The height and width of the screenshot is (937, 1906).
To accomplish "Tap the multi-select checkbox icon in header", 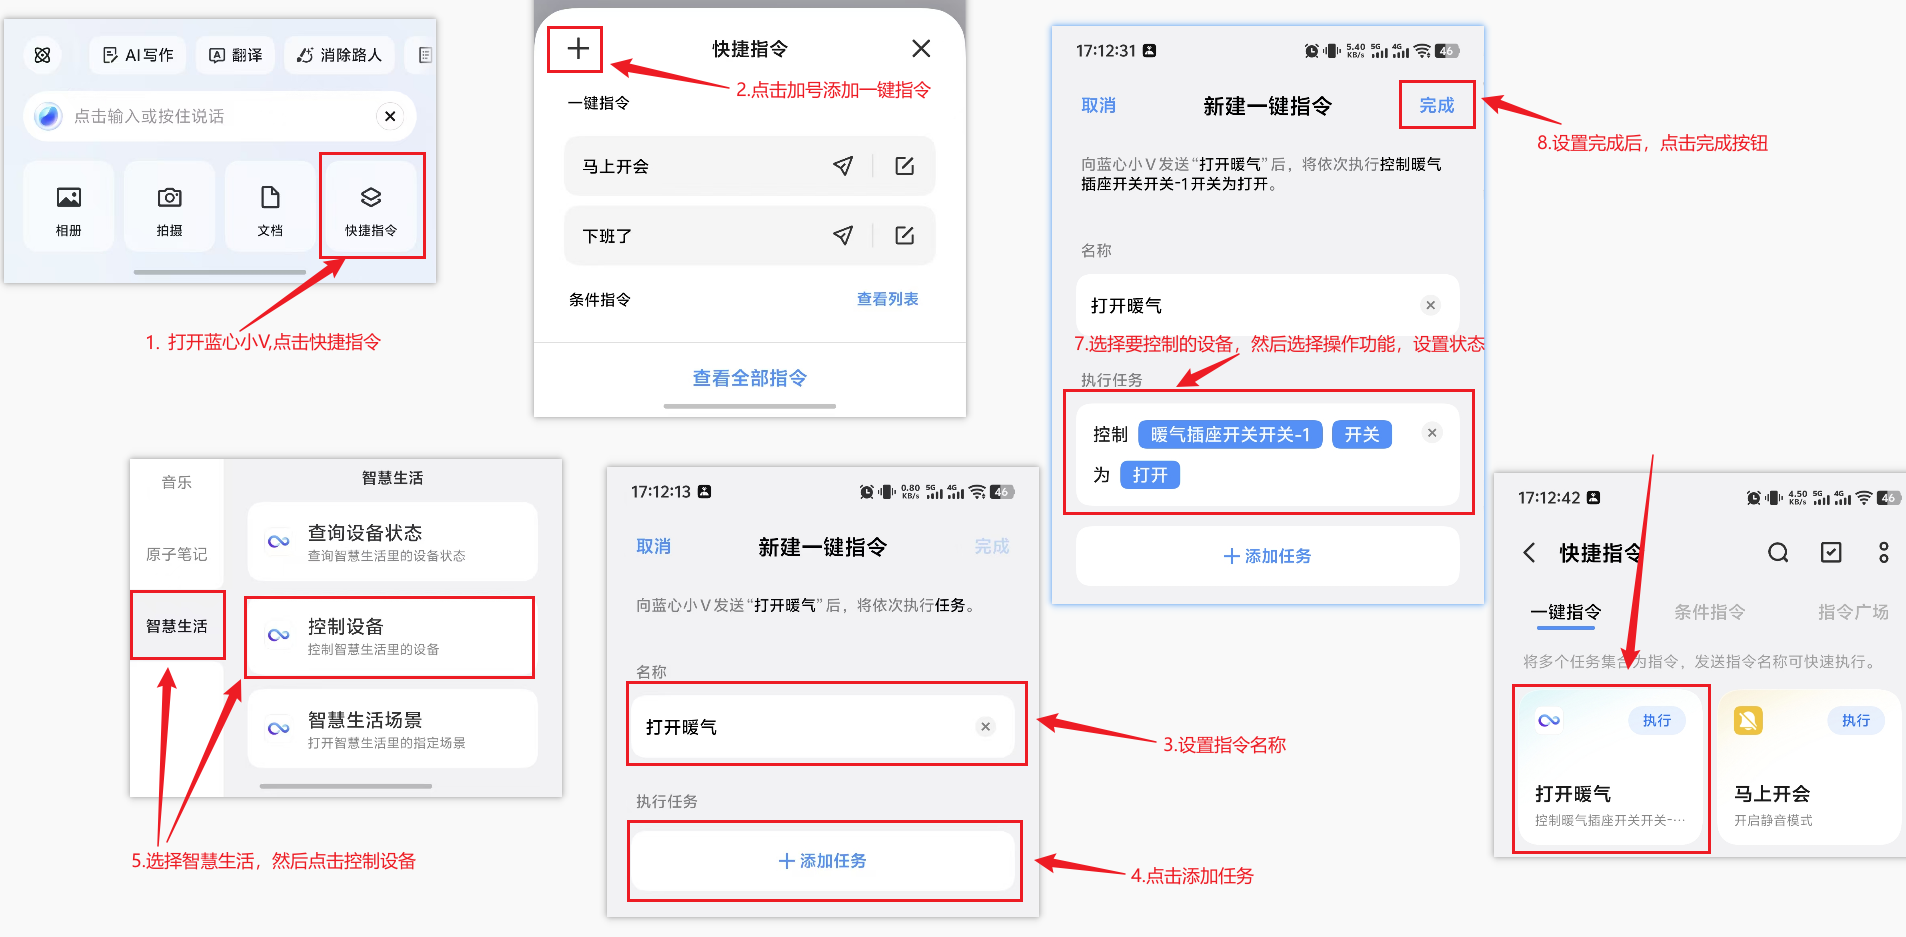I will click(1830, 553).
